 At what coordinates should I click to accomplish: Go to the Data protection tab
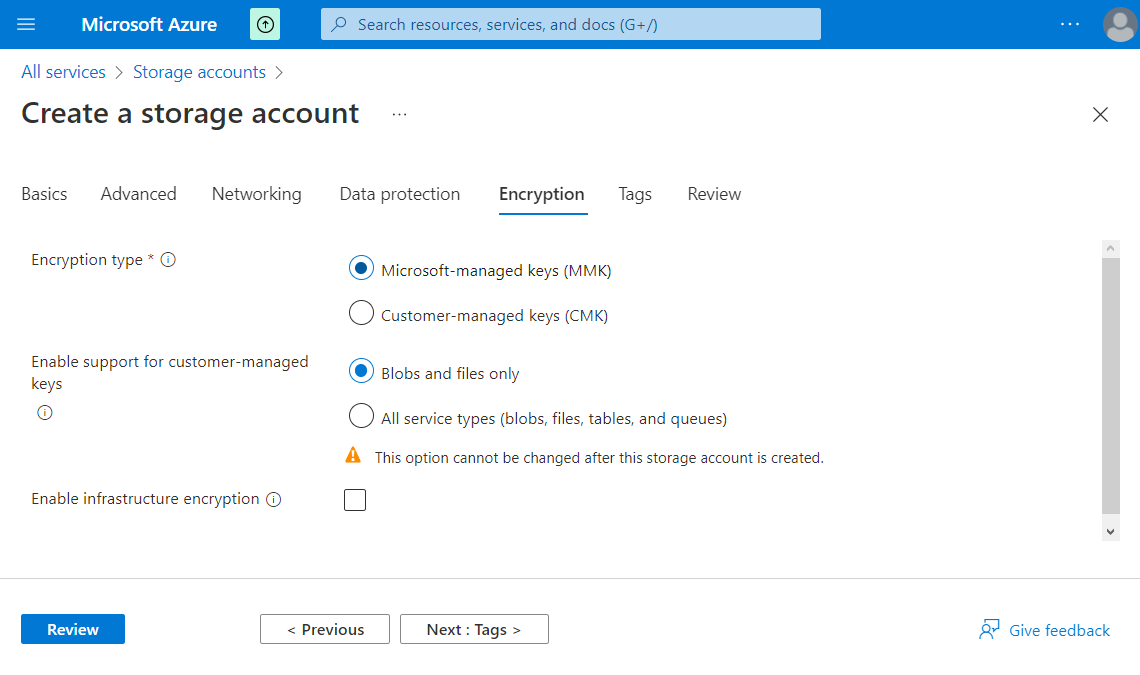pyautogui.click(x=400, y=194)
